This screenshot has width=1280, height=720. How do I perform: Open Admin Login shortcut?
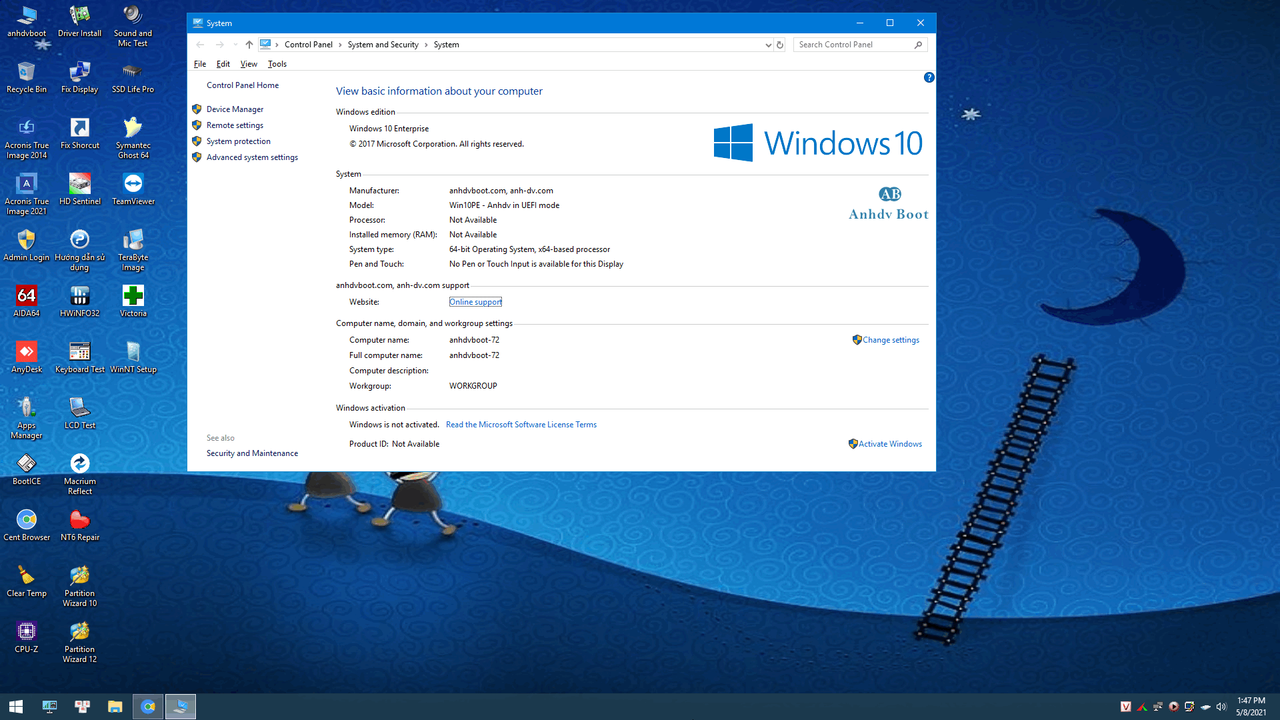(26, 246)
